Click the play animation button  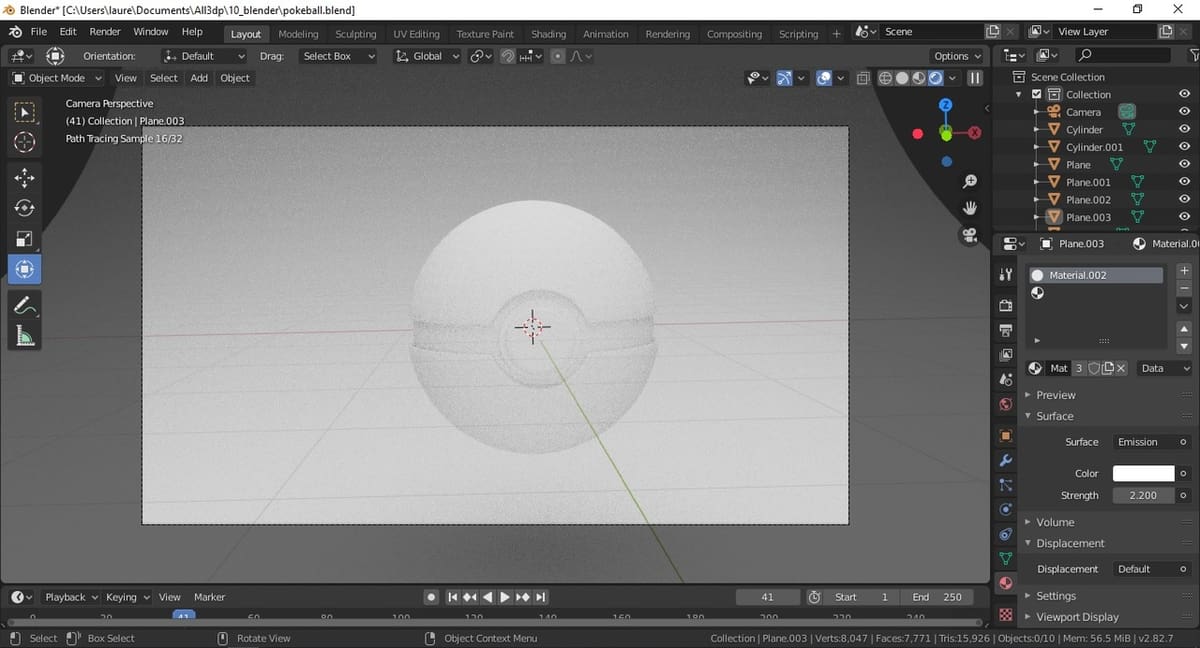(505, 597)
